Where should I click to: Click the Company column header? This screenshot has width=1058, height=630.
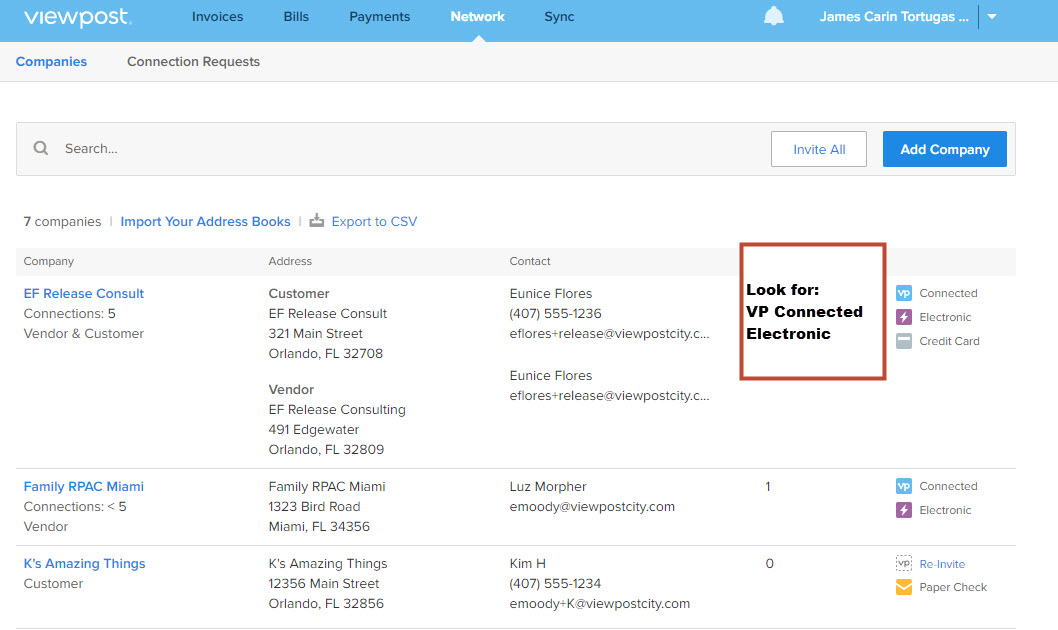(x=49, y=261)
